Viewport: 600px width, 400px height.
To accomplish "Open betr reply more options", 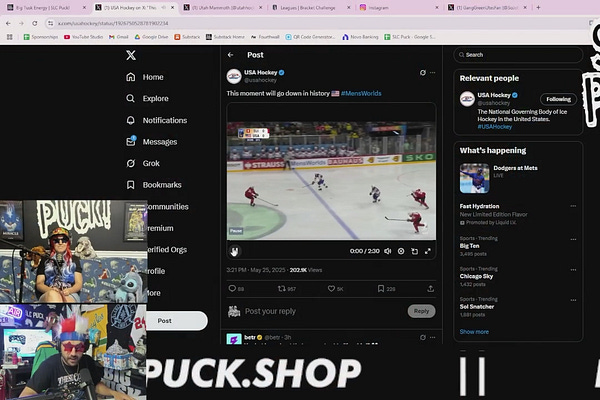I will click(x=432, y=337).
